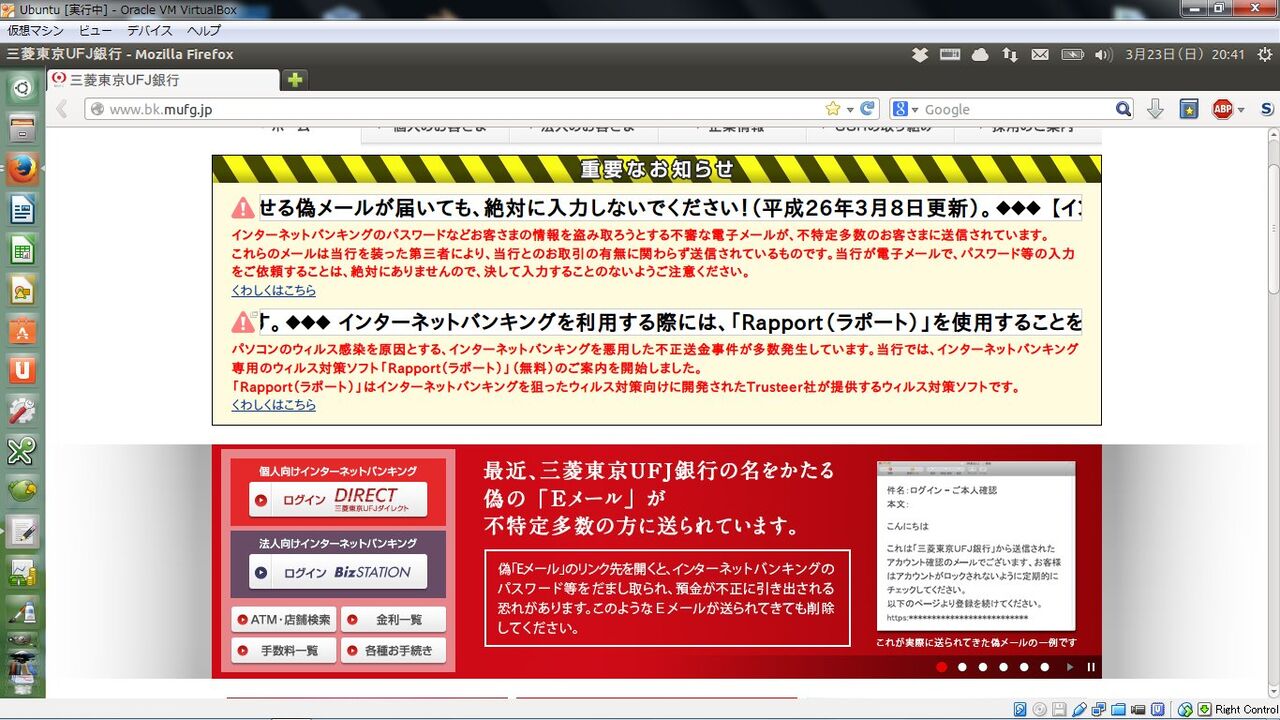Open the 手数料一覧 button
The width and height of the screenshot is (1280, 720).
(x=284, y=650)
